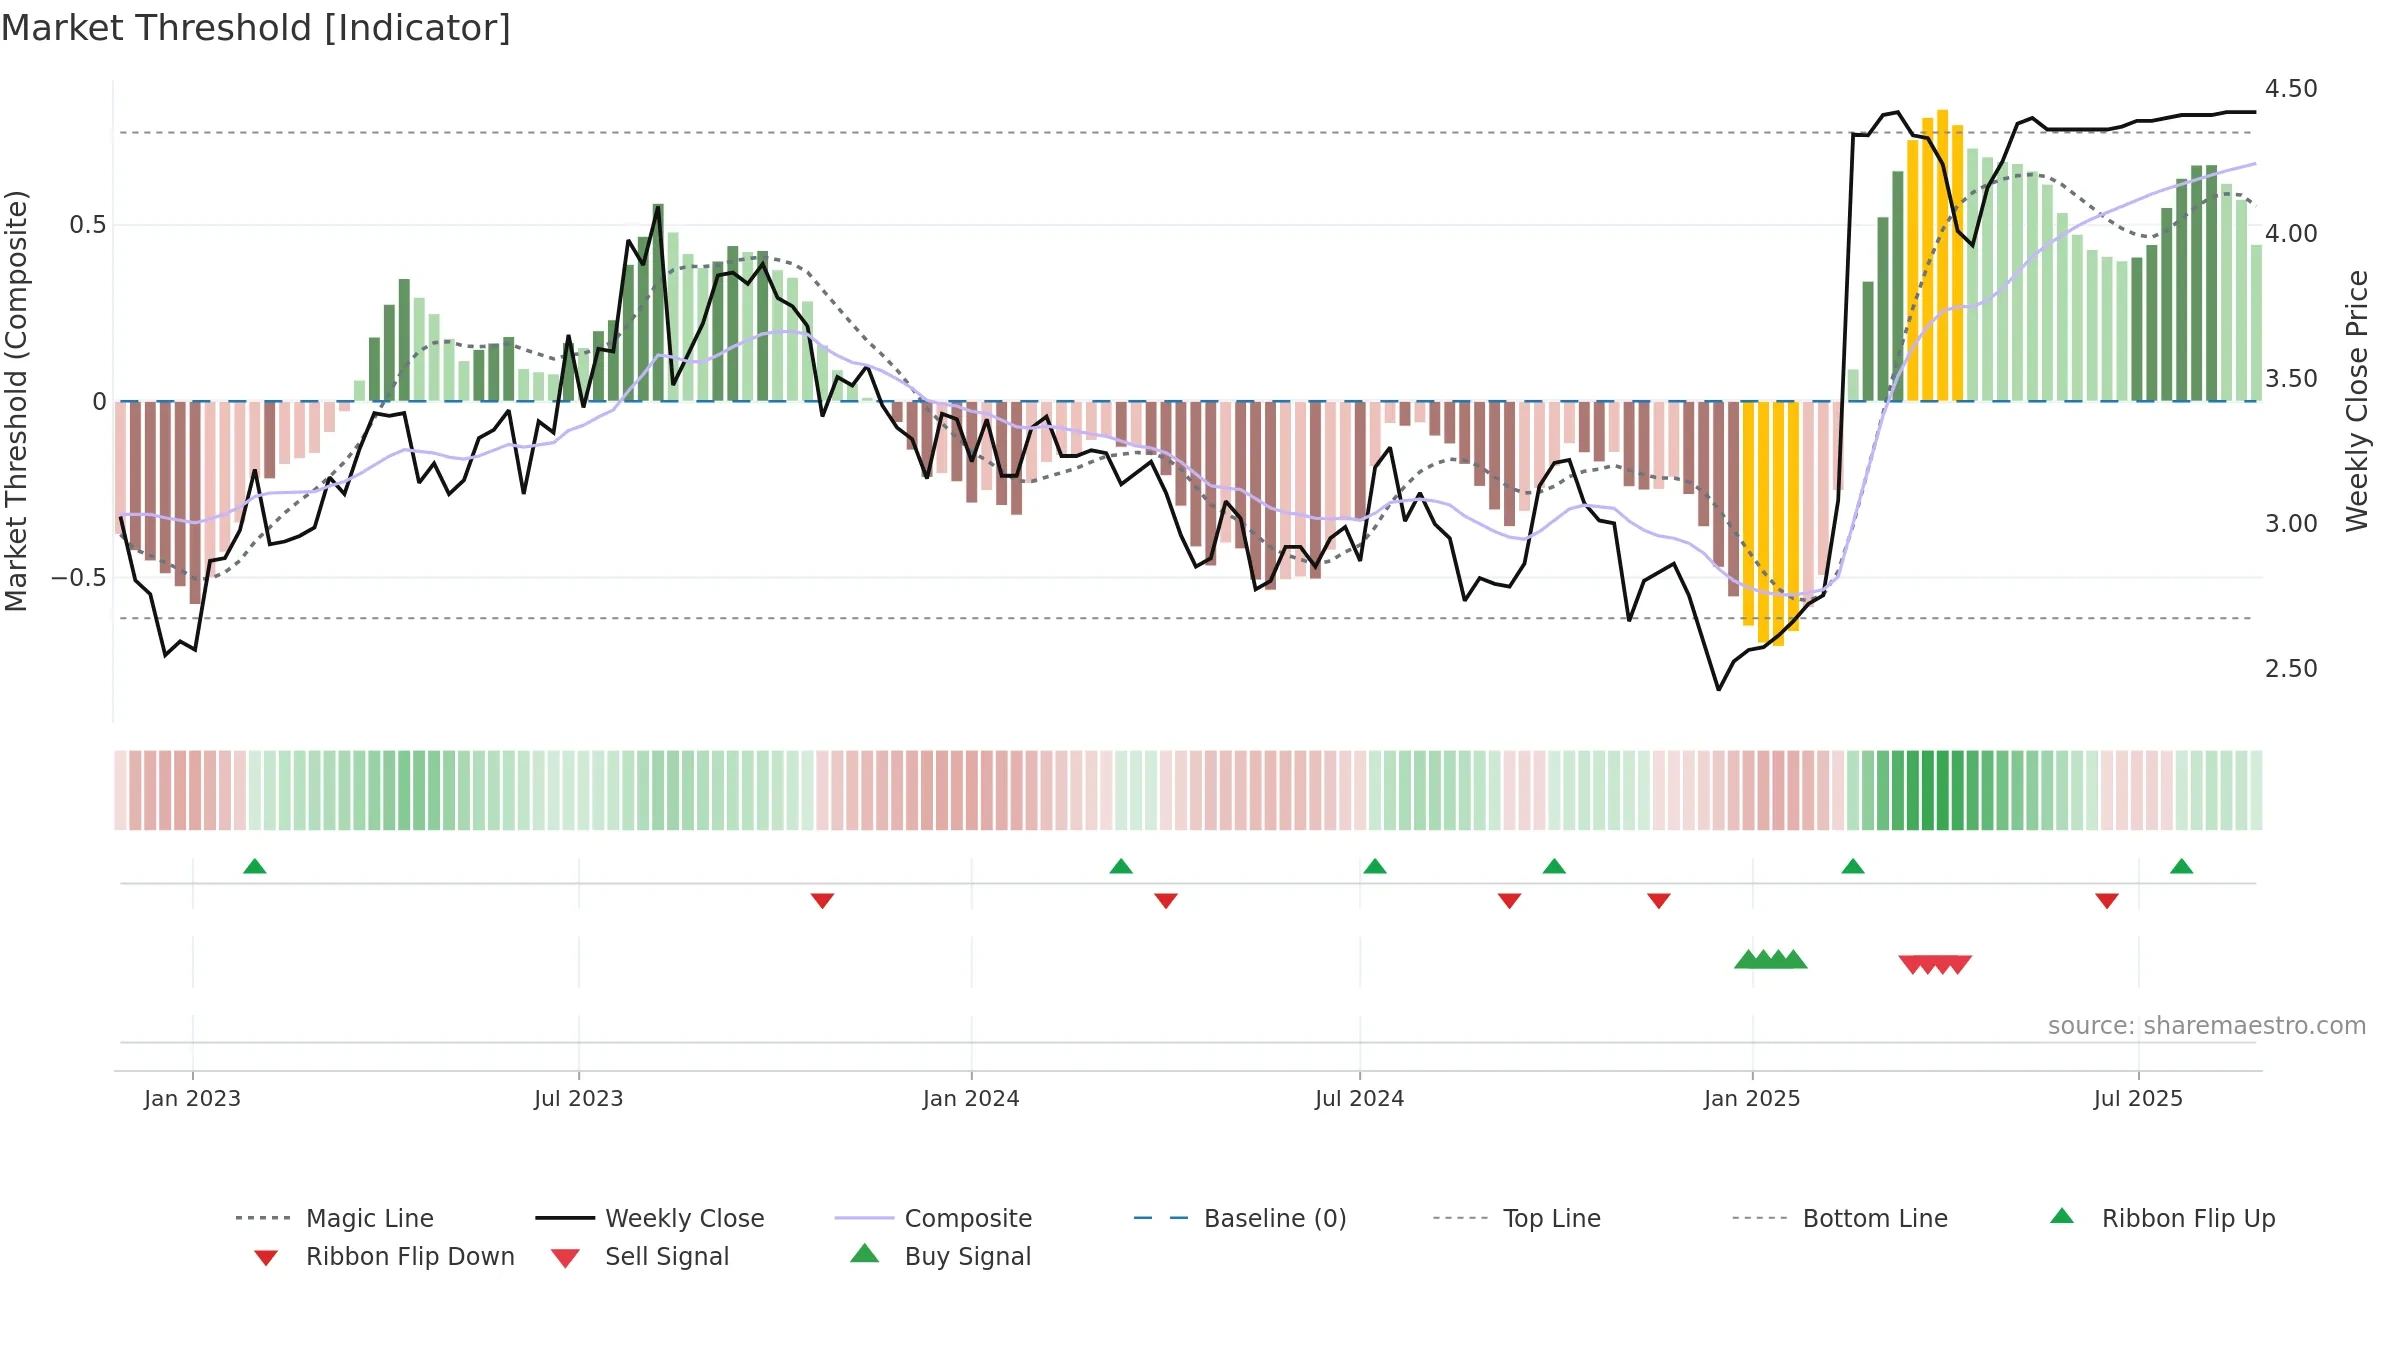Click the Jan 2023 x-axis label
Screen dimensions: 2400x1350
tap(192, 1098)
